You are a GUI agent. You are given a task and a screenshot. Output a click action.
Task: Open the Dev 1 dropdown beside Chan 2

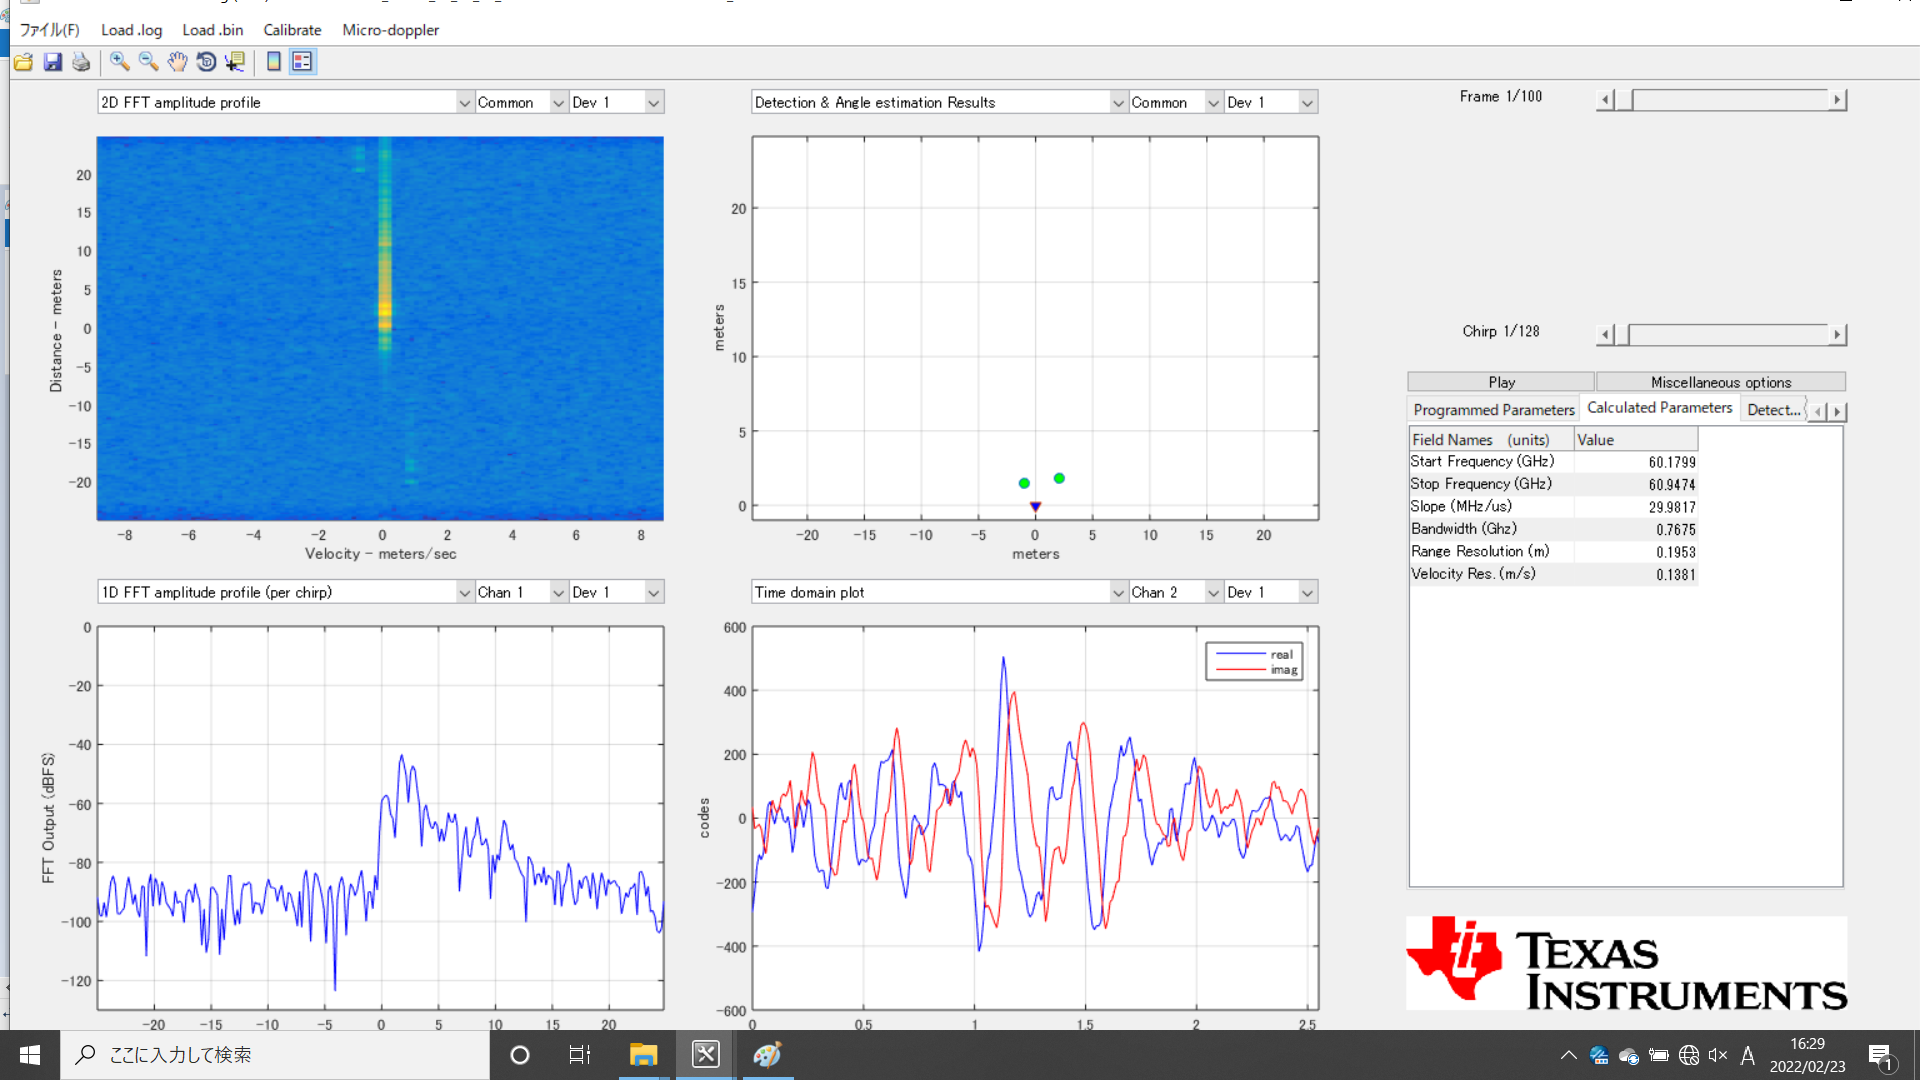coord(1270,592)
